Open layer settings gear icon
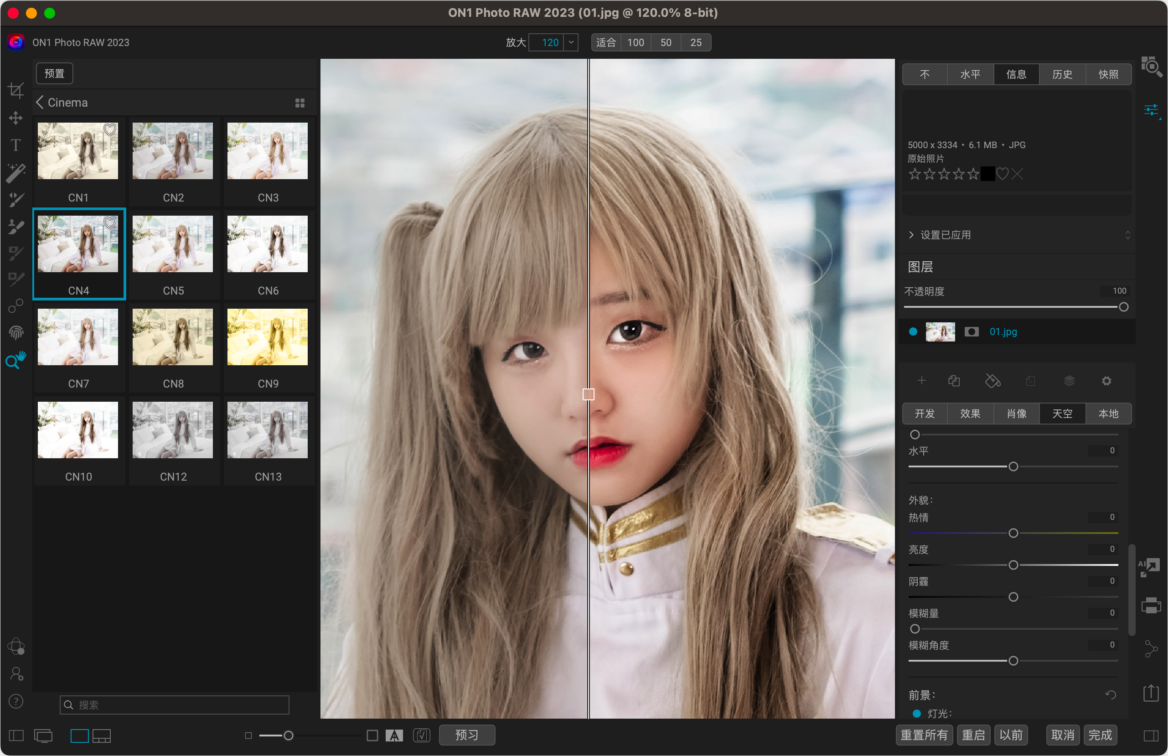This screenshot has width=1168, height=756. (x=1106, y=381)
